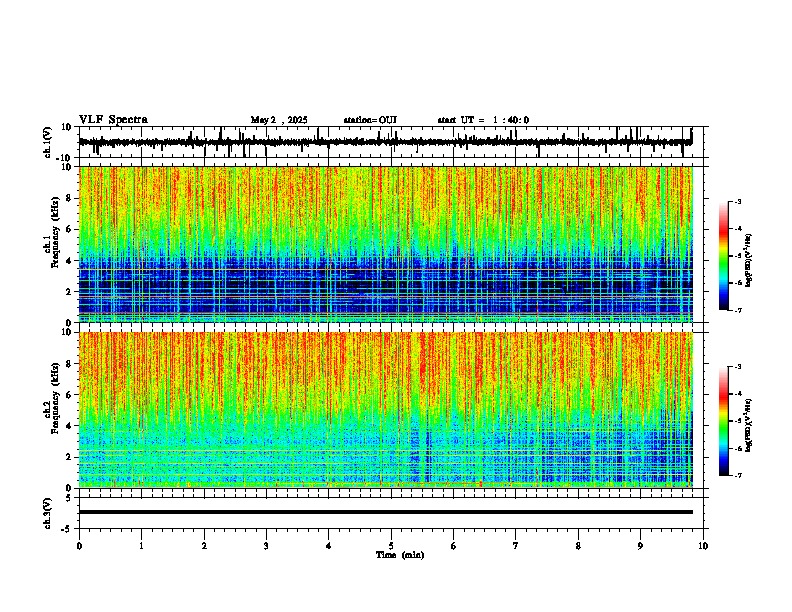The height and width of the screenshot is (612, 792).
Task: Click the "ch.3(V)" axis label
Action: [48, 513]
